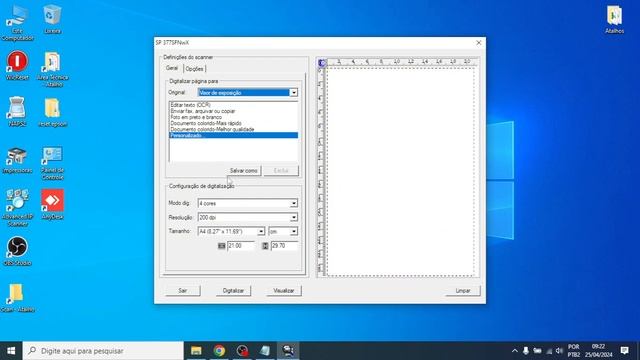Open reset epson folder

pos(52,112)
